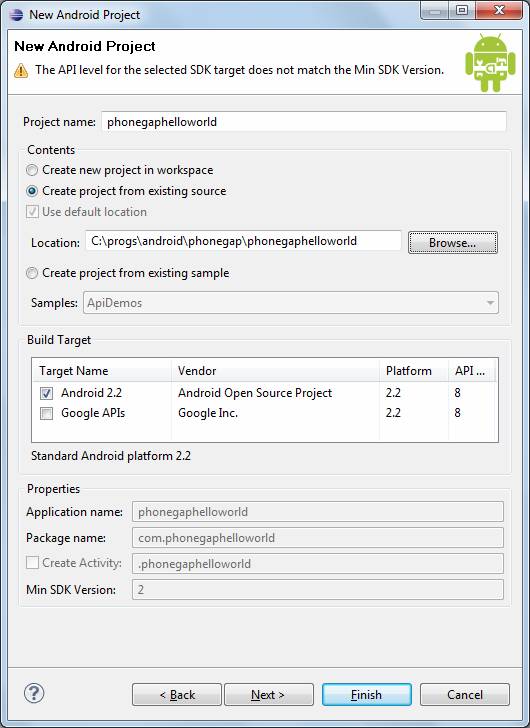
Task: Click the API column header
Action: [472, 370]
